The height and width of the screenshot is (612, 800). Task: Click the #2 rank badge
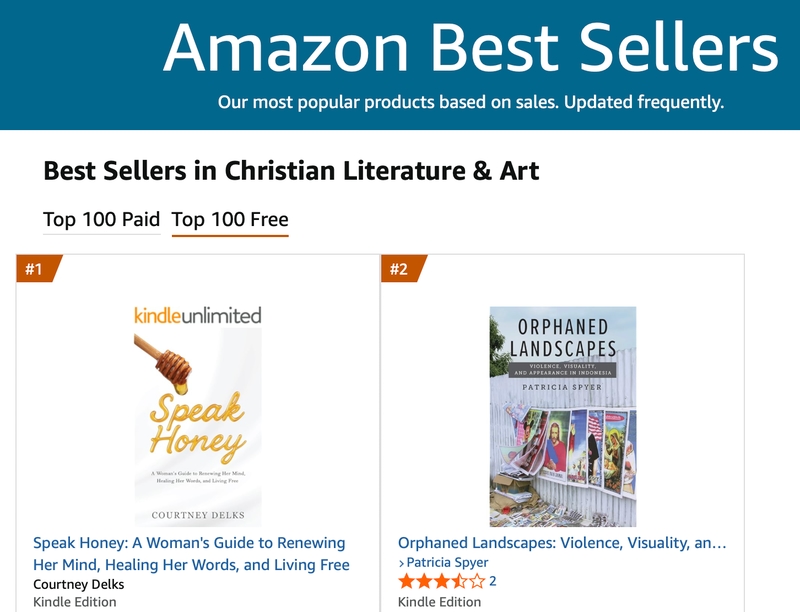(x=401, y=268)
